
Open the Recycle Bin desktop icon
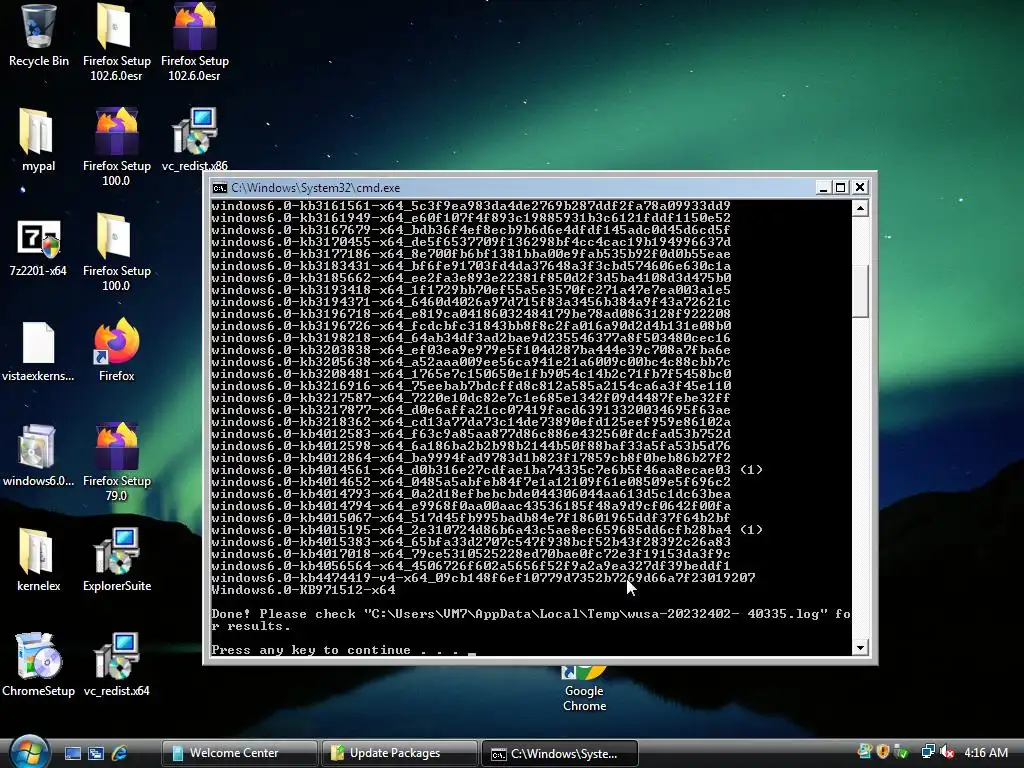38,35
